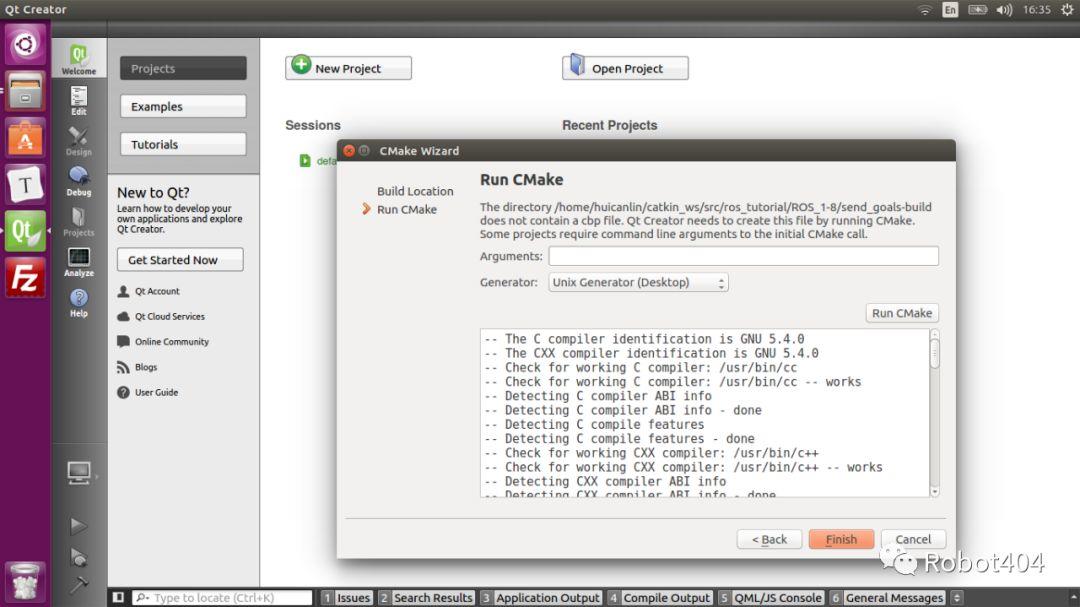Screen dimensions: 1080x607
Task: Click the CMake output vertical scrollbar
Action: pos(935,412)
